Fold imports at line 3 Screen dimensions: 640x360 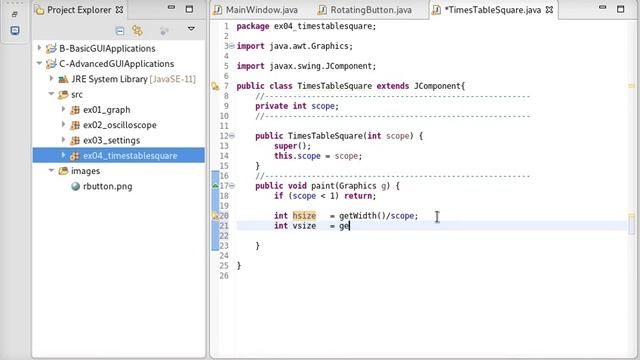232,46
